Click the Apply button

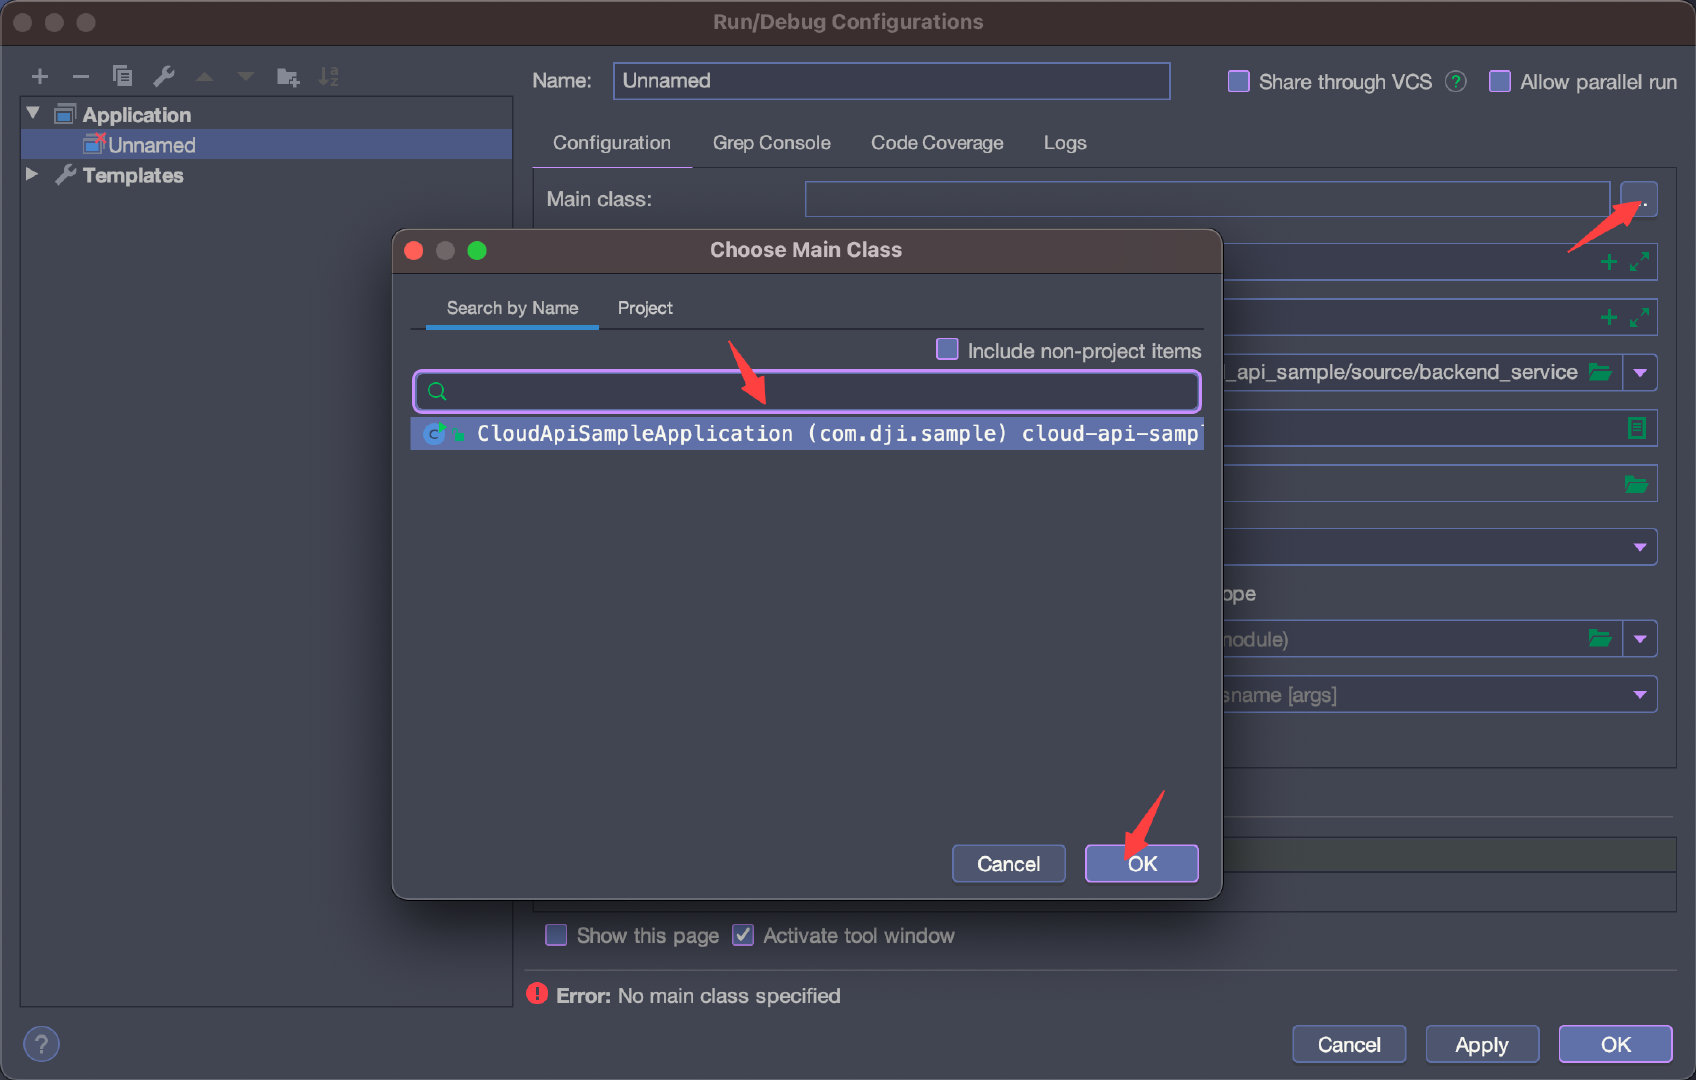click(x=1481, y=1045)
